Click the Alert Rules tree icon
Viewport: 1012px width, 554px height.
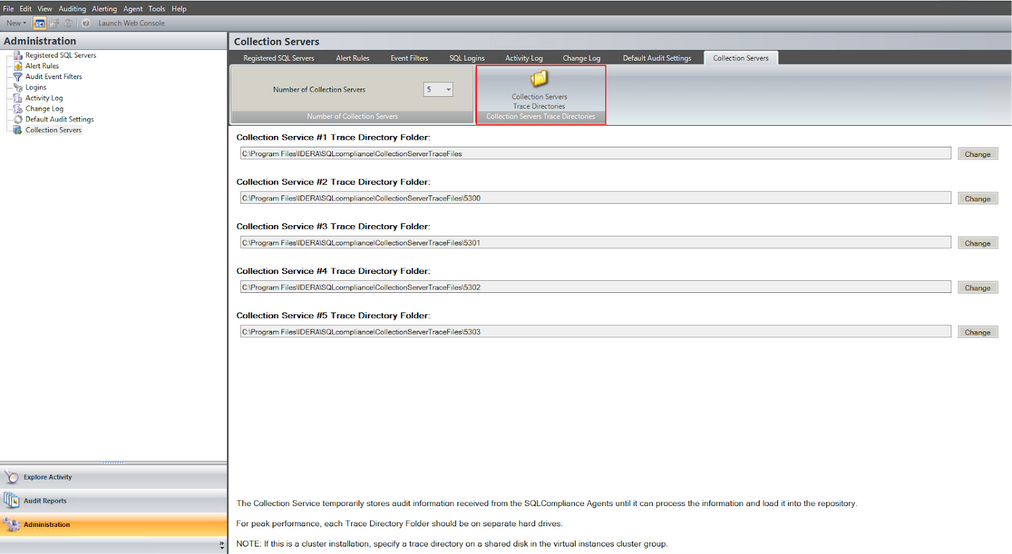pos(18,66)
